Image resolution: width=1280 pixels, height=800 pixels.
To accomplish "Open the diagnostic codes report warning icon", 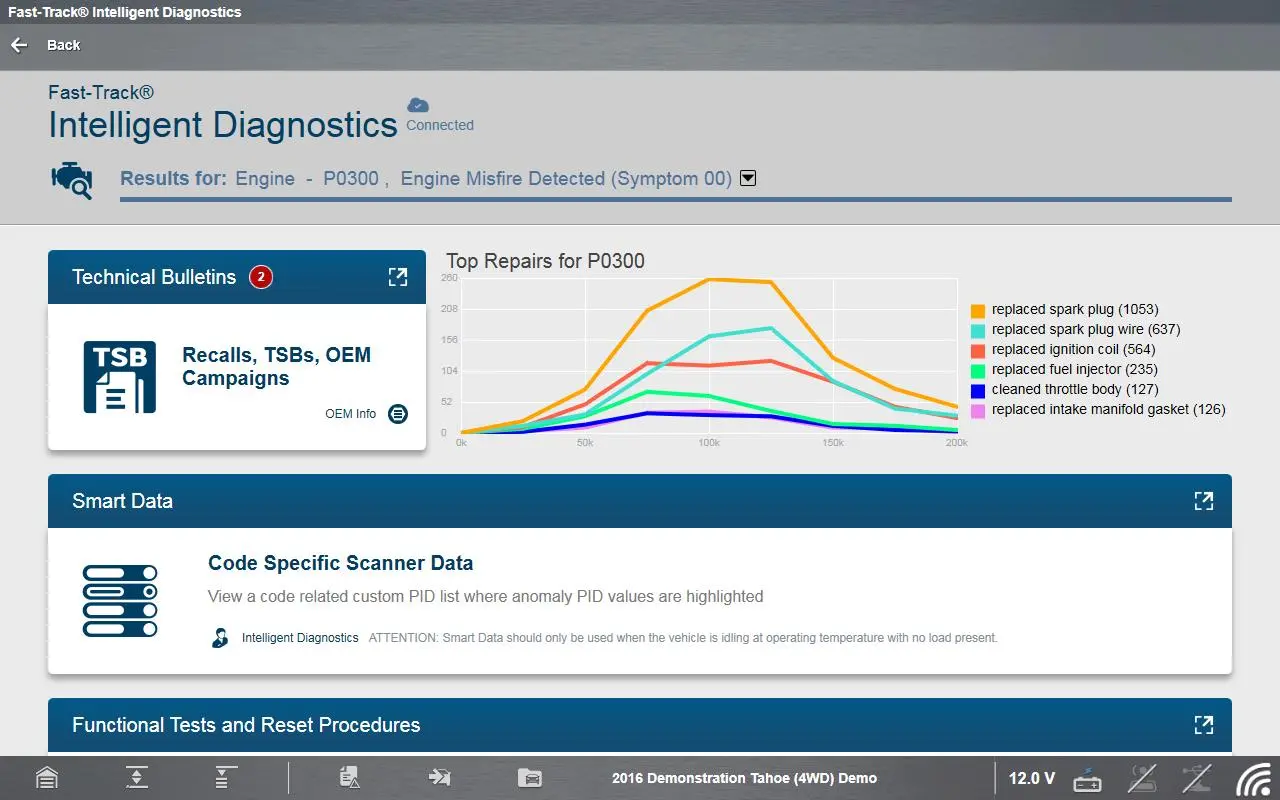I will (x=349, y=778).
